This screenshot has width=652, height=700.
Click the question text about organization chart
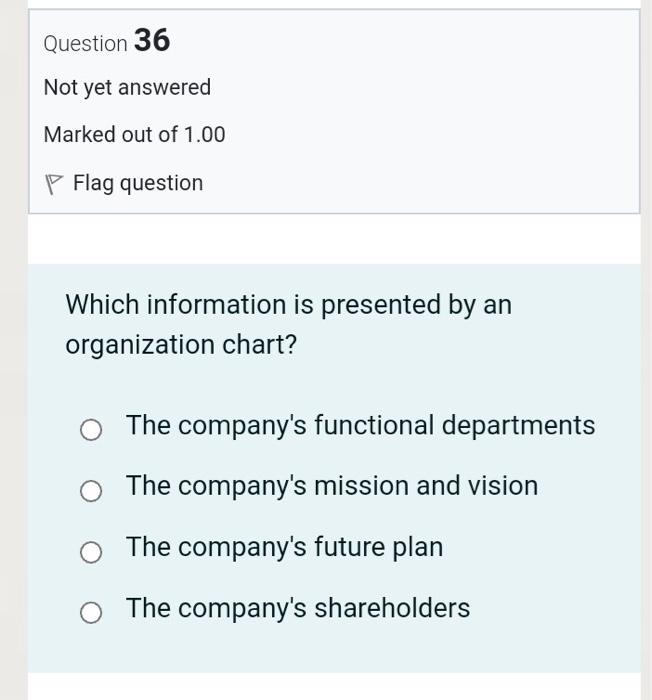point(288,324)
